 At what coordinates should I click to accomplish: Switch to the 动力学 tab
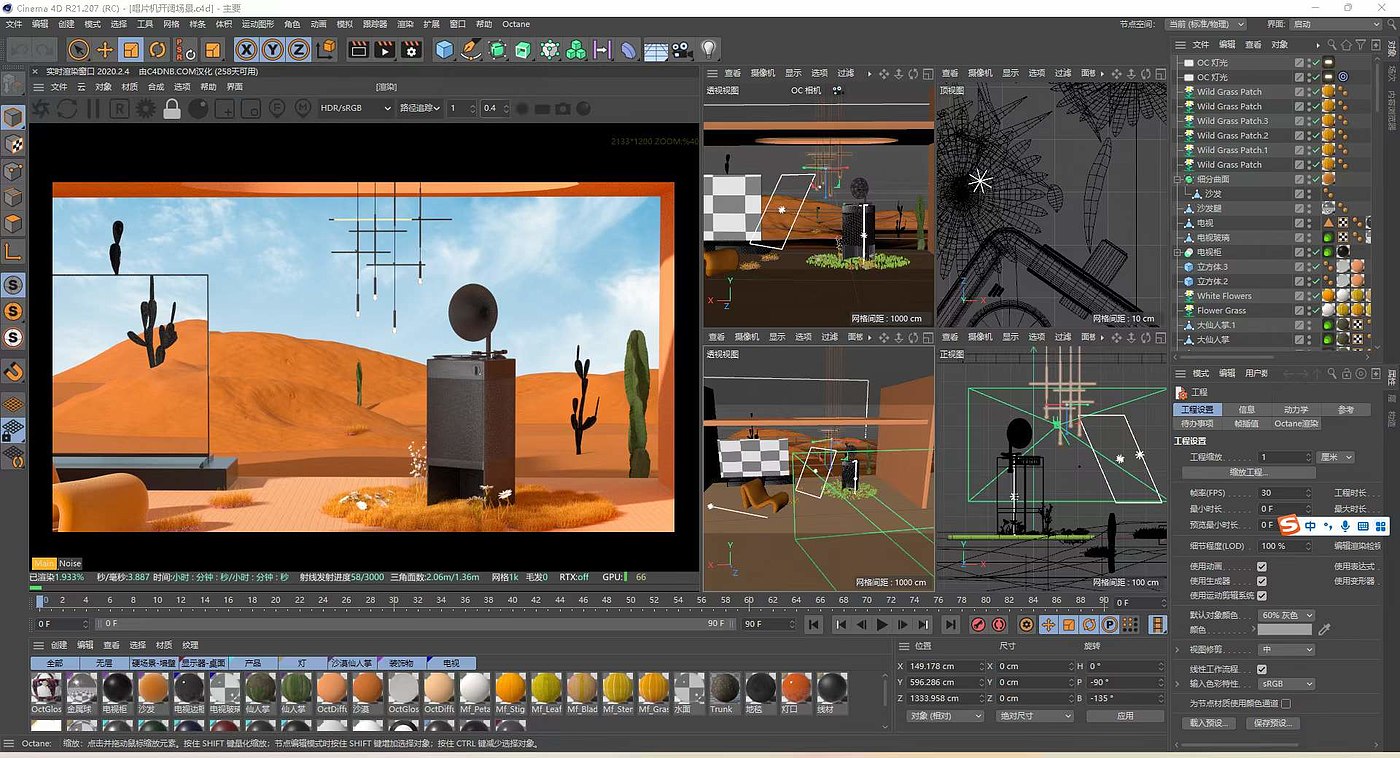point(1295,409)
